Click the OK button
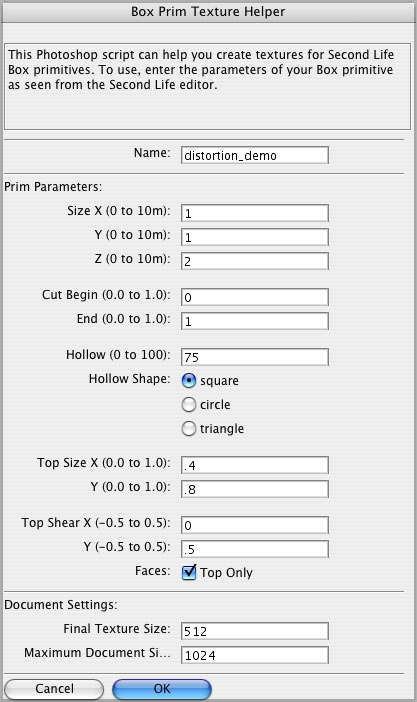 tap(162, 689)
